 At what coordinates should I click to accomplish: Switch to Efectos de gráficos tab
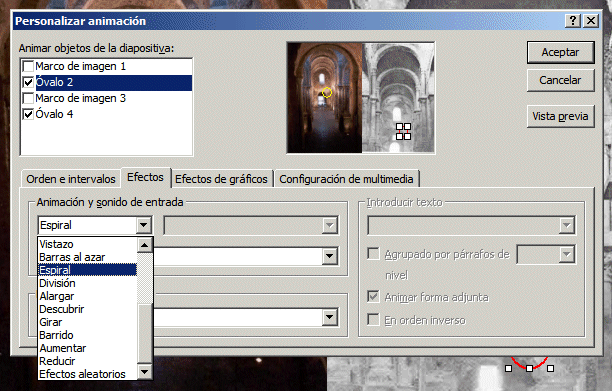[221, 179]
